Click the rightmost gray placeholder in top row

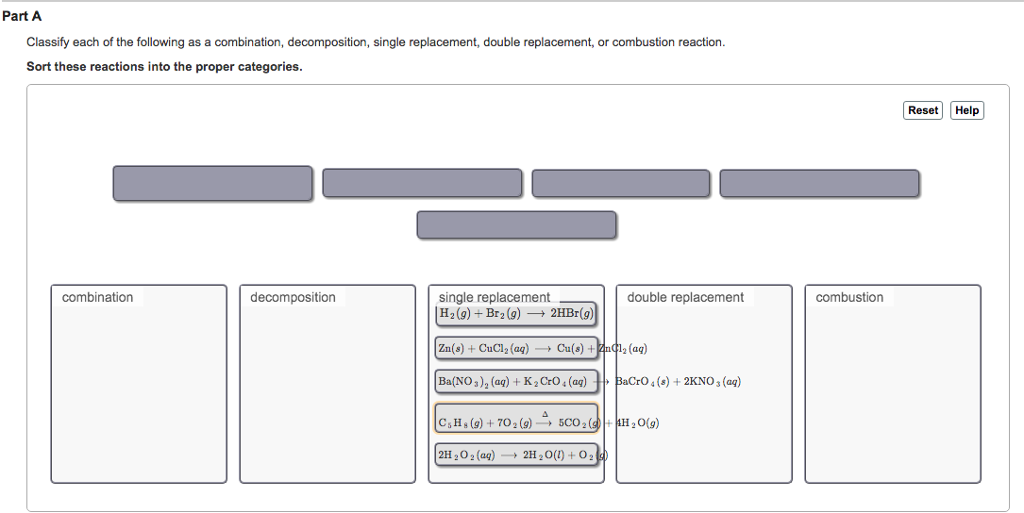point(819,183)
